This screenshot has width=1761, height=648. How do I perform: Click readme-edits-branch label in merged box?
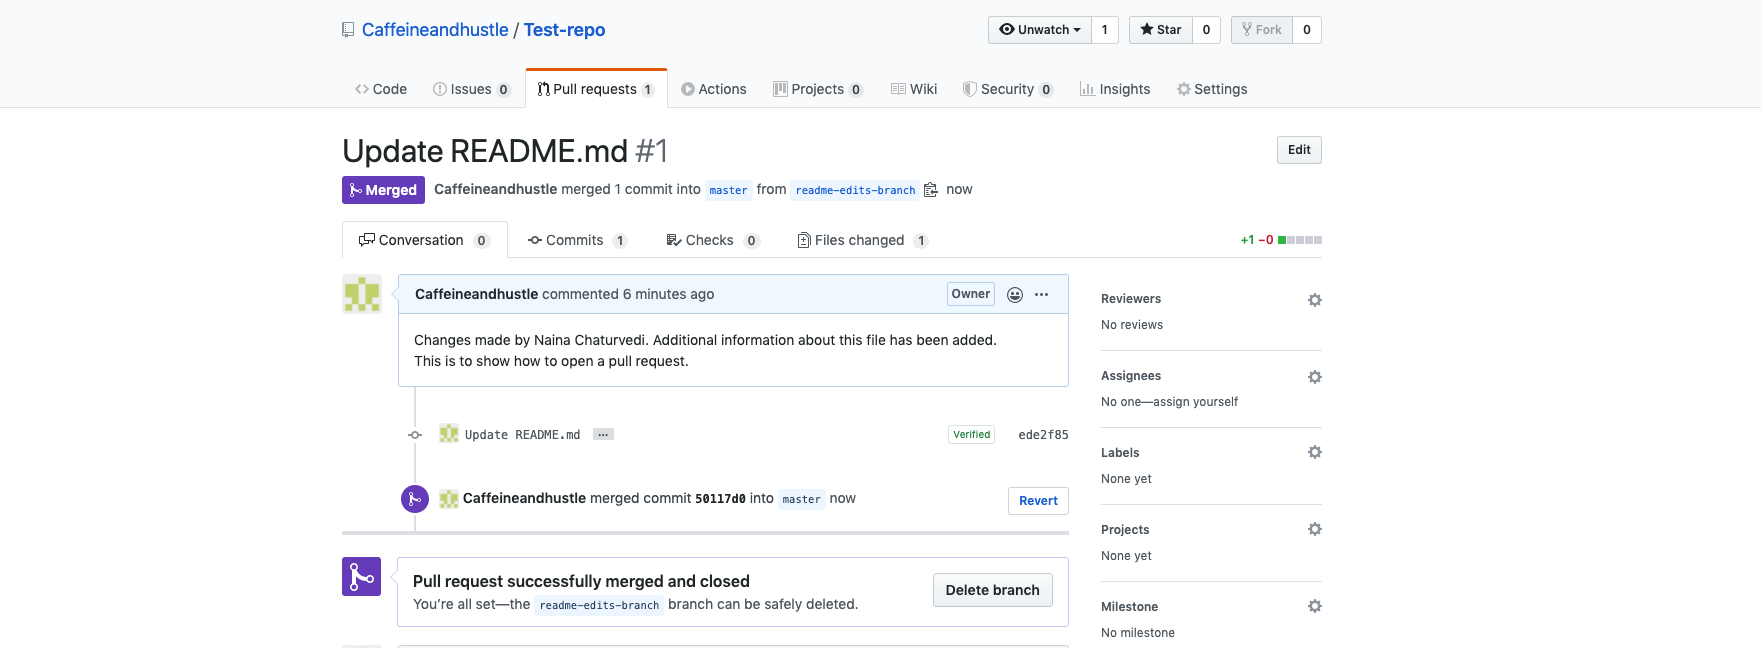coord(599,605)
